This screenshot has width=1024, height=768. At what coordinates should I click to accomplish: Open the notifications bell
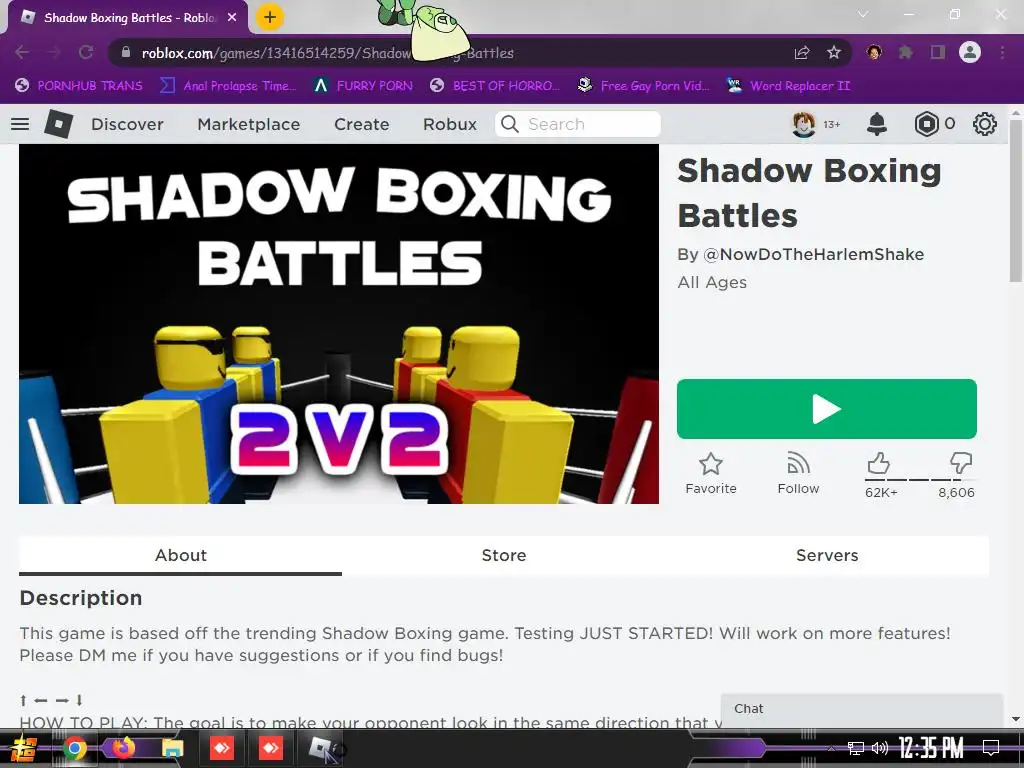point(876,124)
